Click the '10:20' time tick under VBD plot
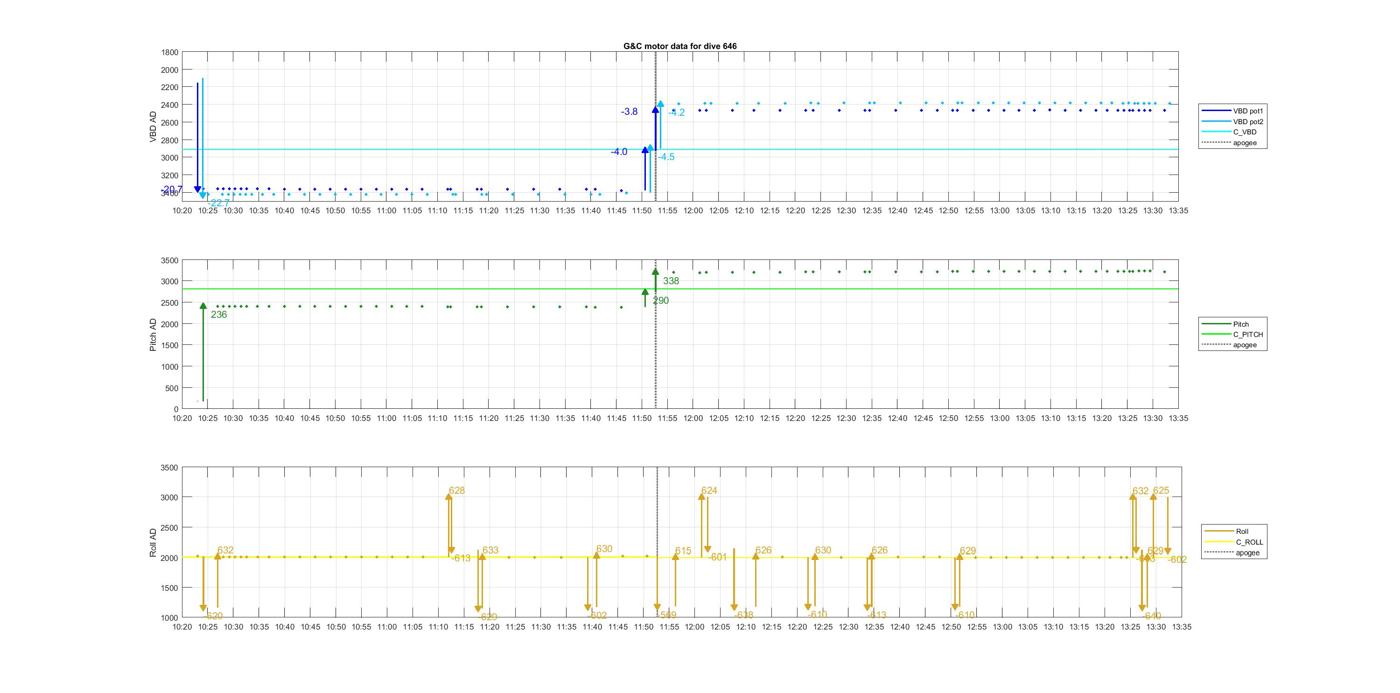Screen dimensions: 1400x693 click(182, 211)
